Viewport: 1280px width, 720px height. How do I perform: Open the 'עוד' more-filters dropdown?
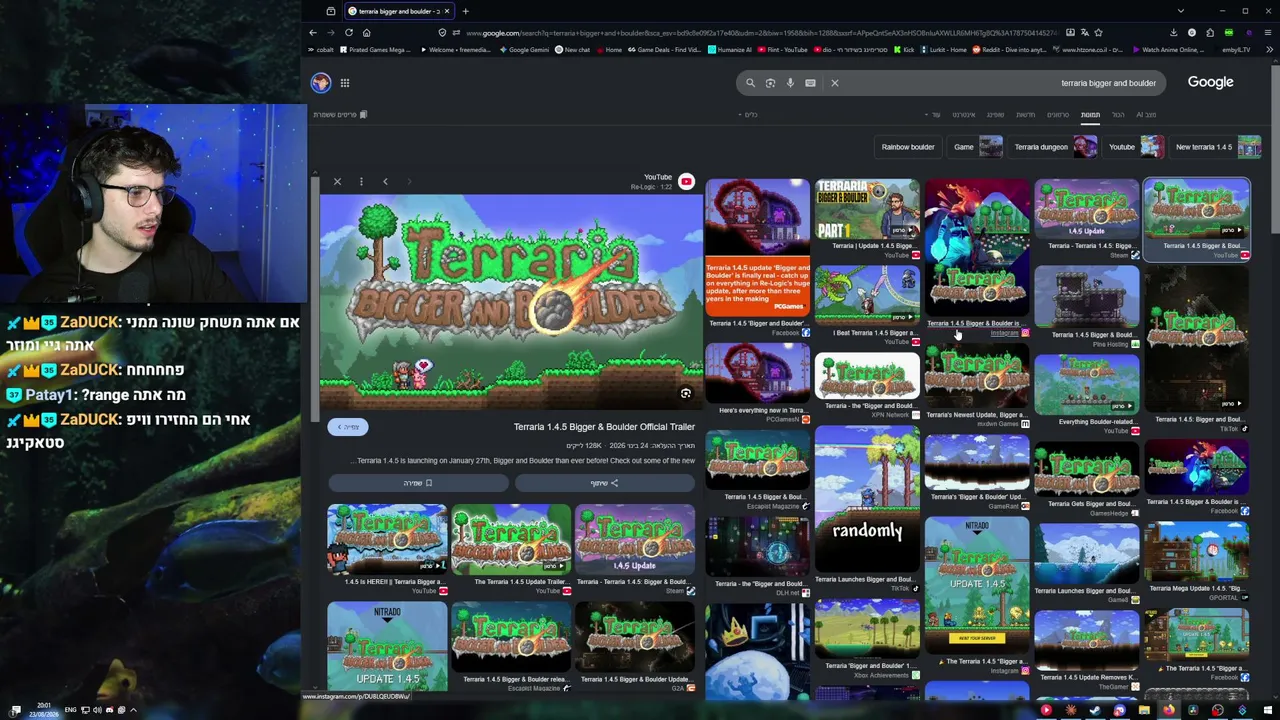(x=933, y=115)
